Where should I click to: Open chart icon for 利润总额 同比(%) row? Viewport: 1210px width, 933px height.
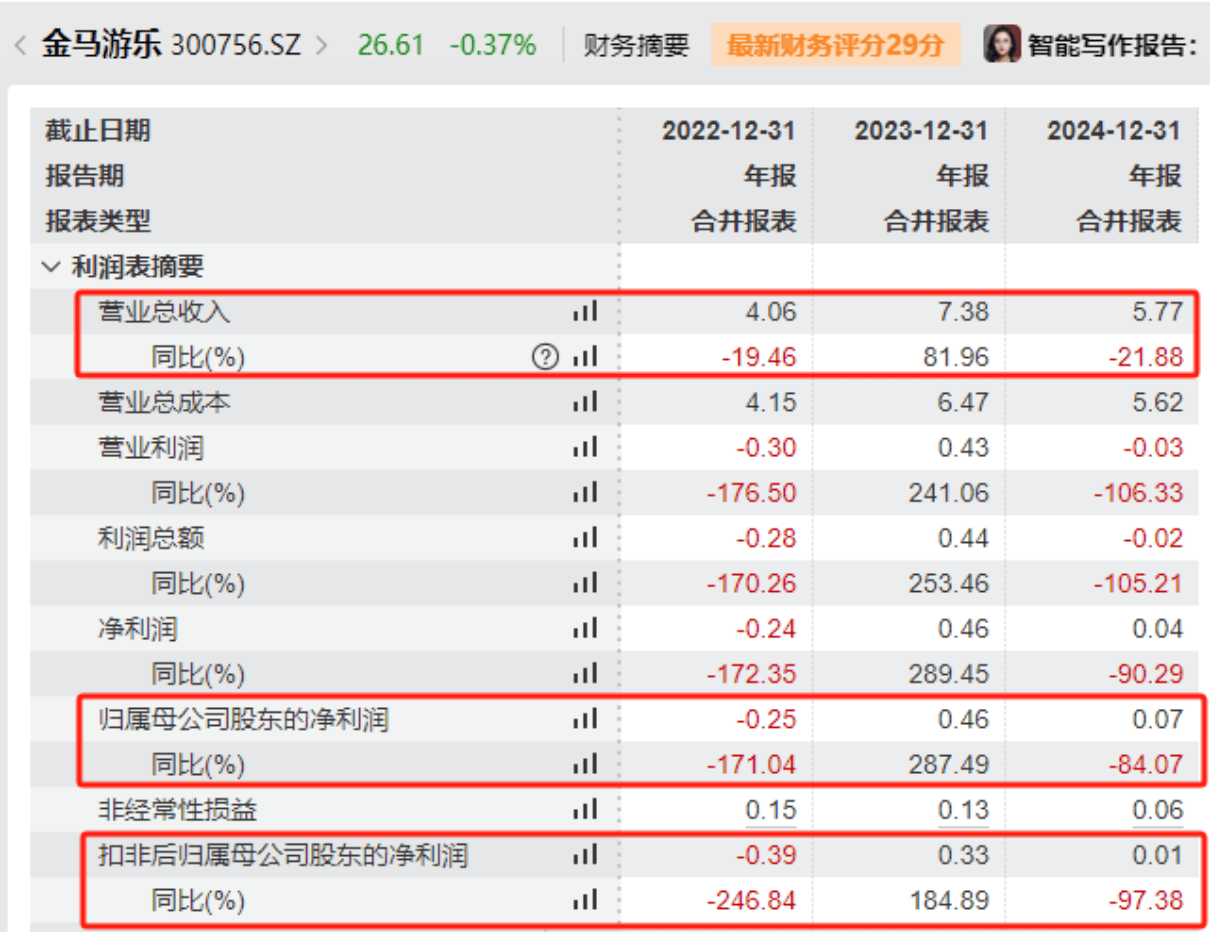pyautogui.click(x=585, y=583)
